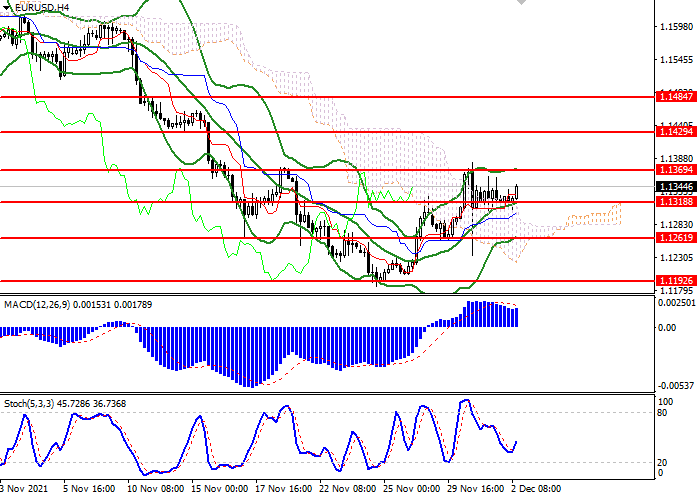
Task: Select the 1.12619 red price level label
Action: click(676, 238)
